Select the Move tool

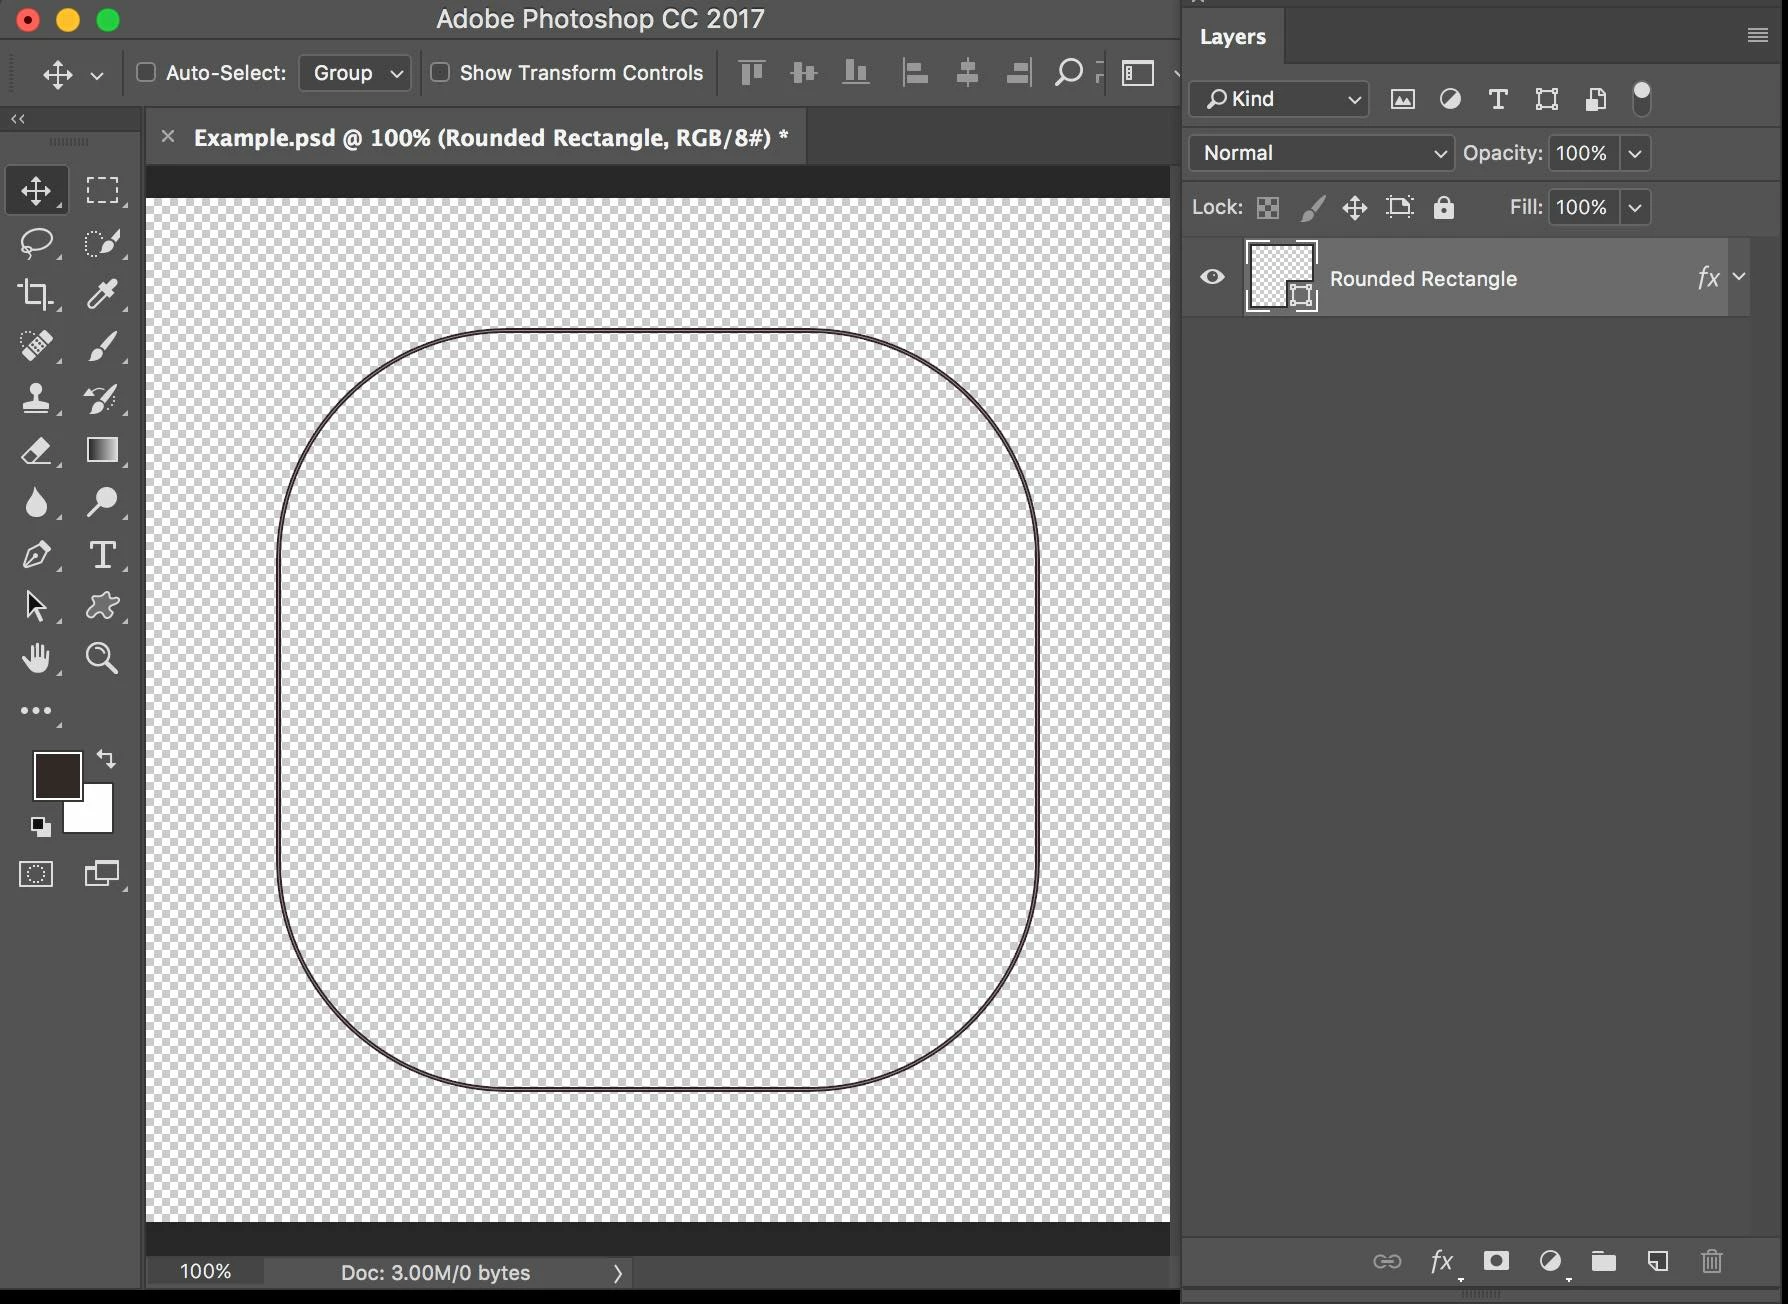[36, 190]
